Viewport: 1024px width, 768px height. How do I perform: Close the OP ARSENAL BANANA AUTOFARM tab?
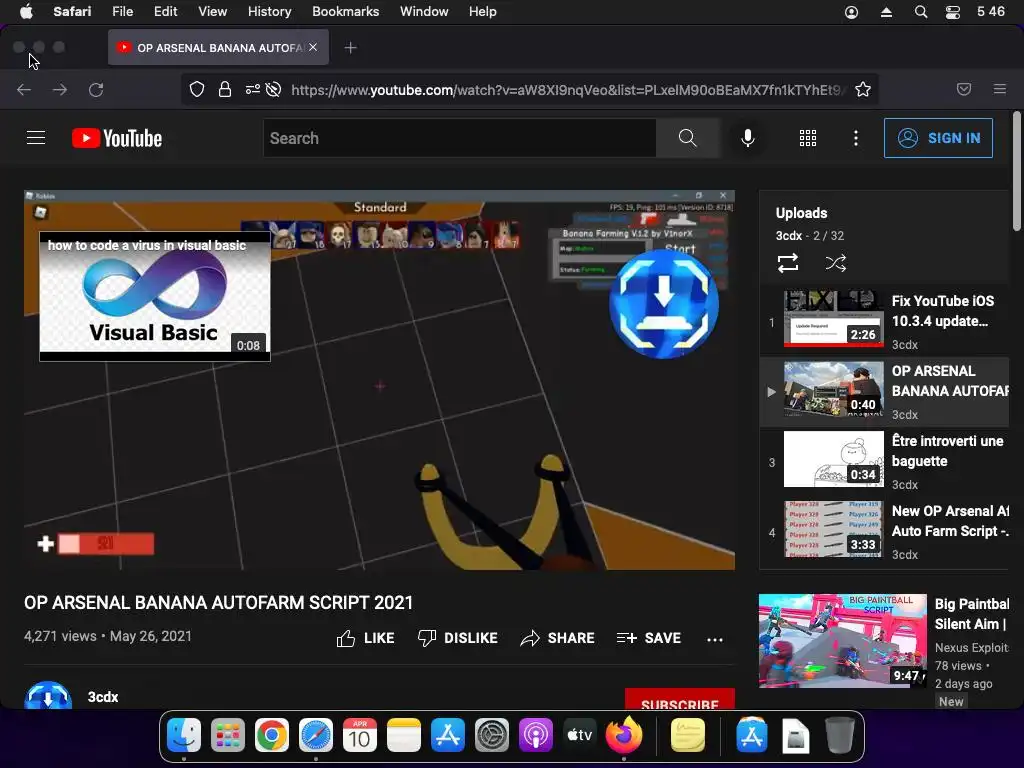[313, 48]
